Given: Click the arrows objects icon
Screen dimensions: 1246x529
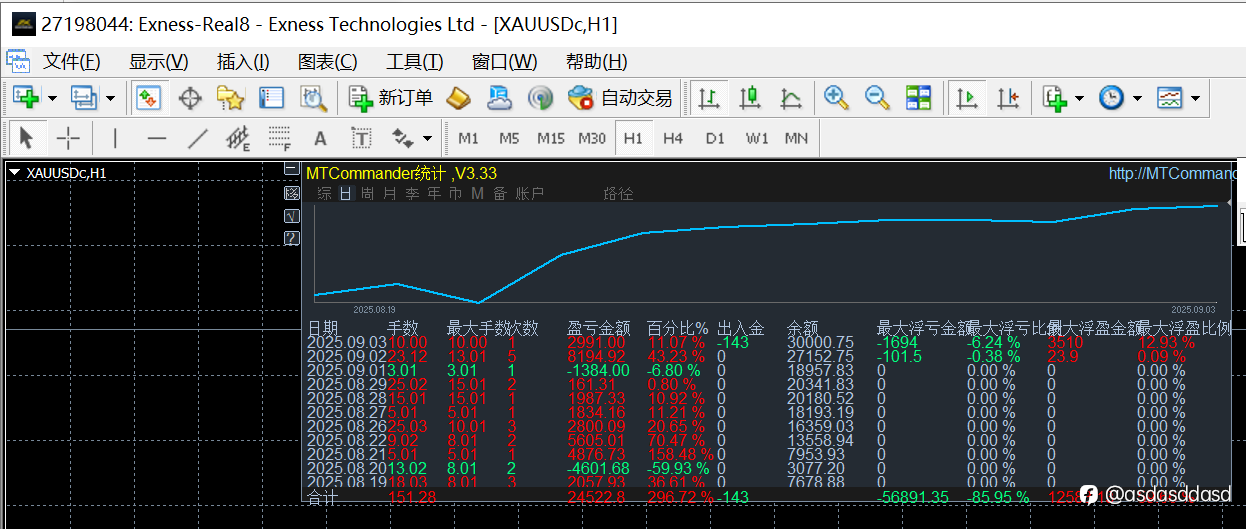Looking at the screenshot, I should [x=402, y=138].
